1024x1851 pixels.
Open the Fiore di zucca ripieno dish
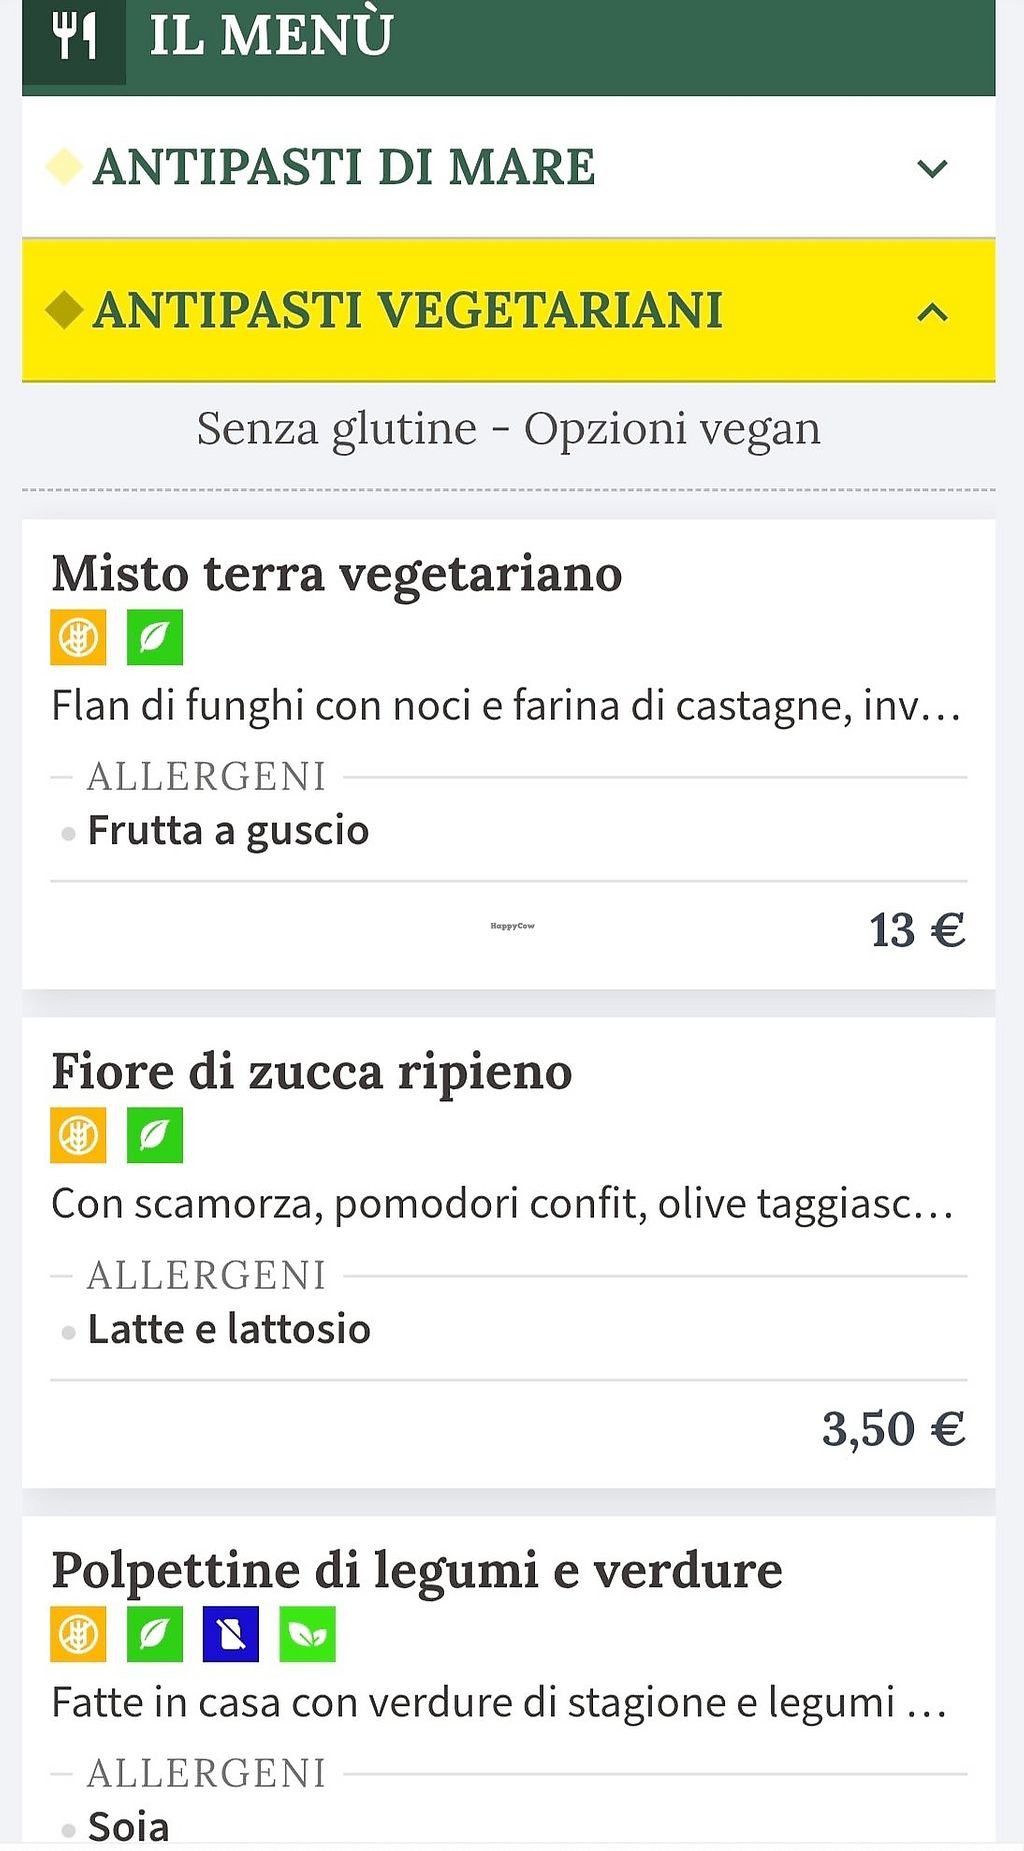pyautogui.click(x=312, y=1072)
